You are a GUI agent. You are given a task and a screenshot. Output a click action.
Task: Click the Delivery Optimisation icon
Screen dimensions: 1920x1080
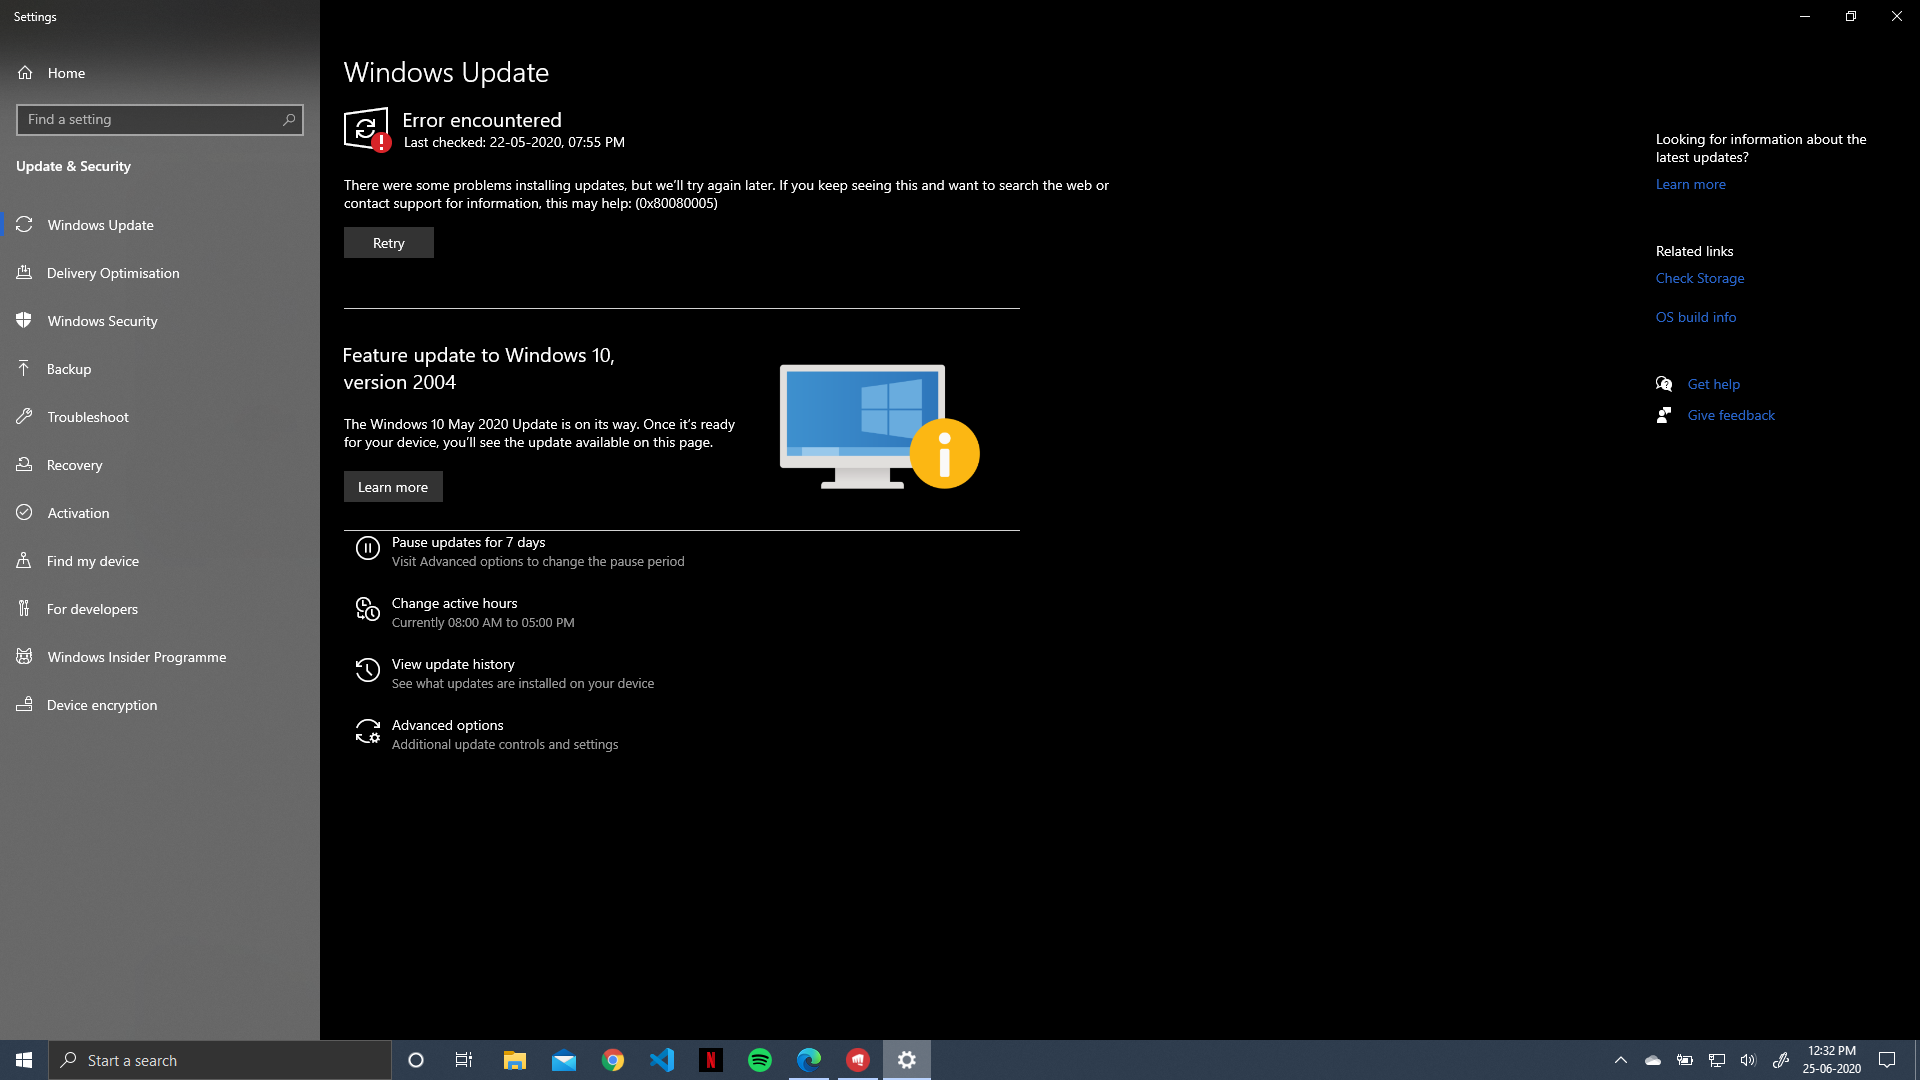pyautogui.click(x=25, y=273)
